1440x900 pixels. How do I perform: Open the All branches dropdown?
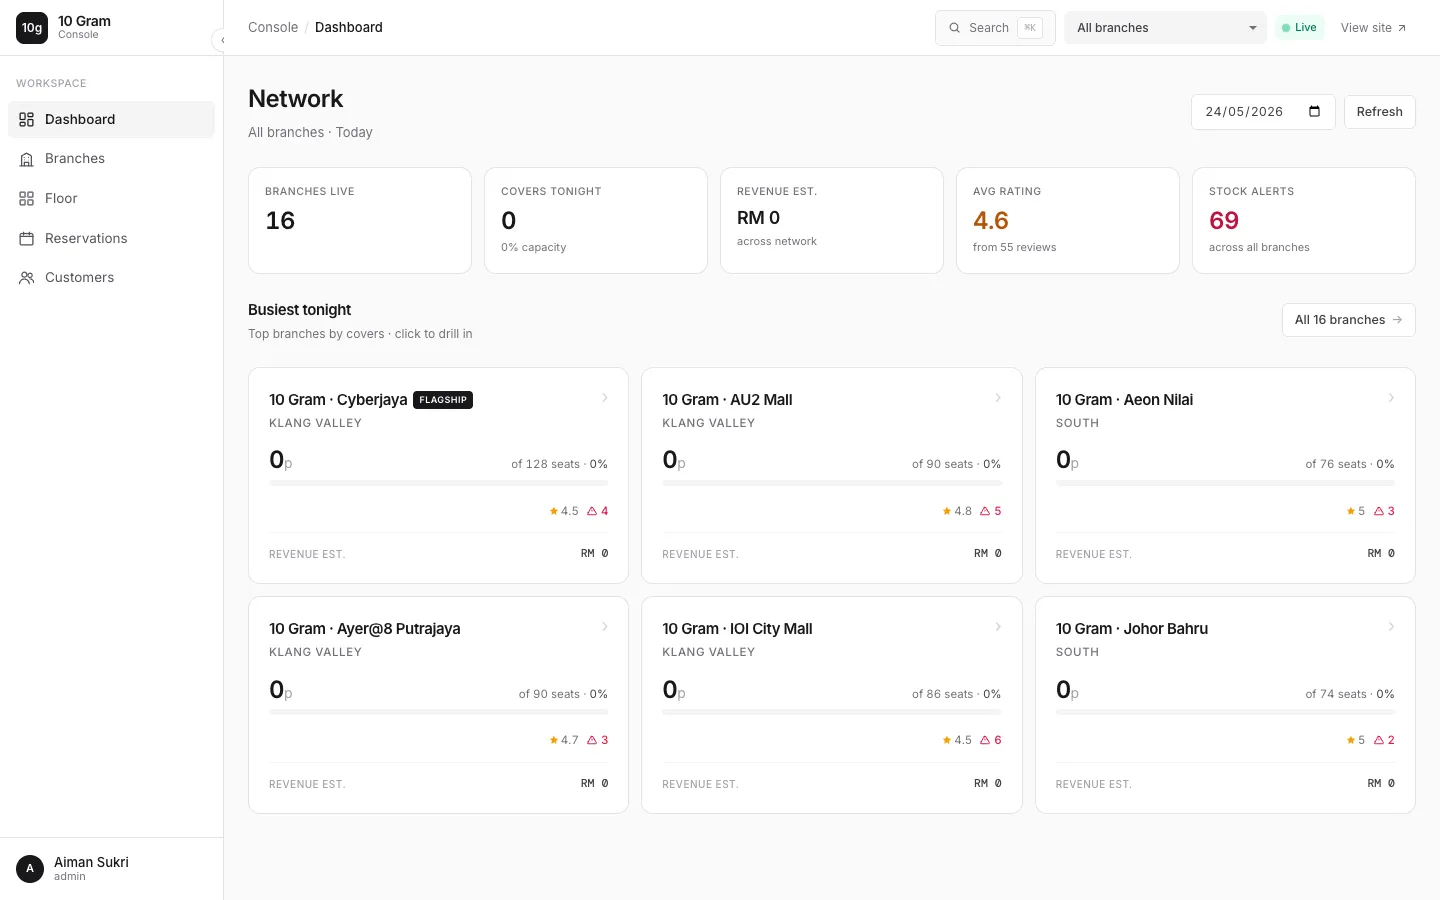[x=1166, y=28]
